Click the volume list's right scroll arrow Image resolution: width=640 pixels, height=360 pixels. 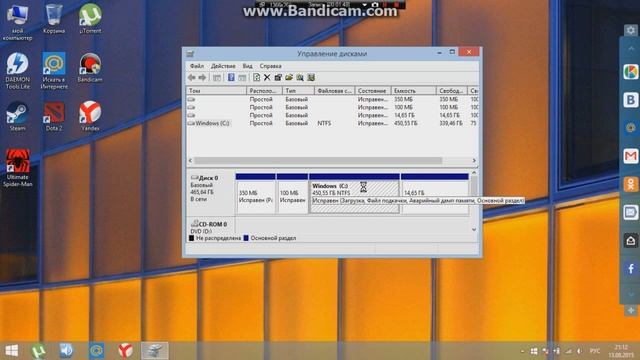click(474, 160)
